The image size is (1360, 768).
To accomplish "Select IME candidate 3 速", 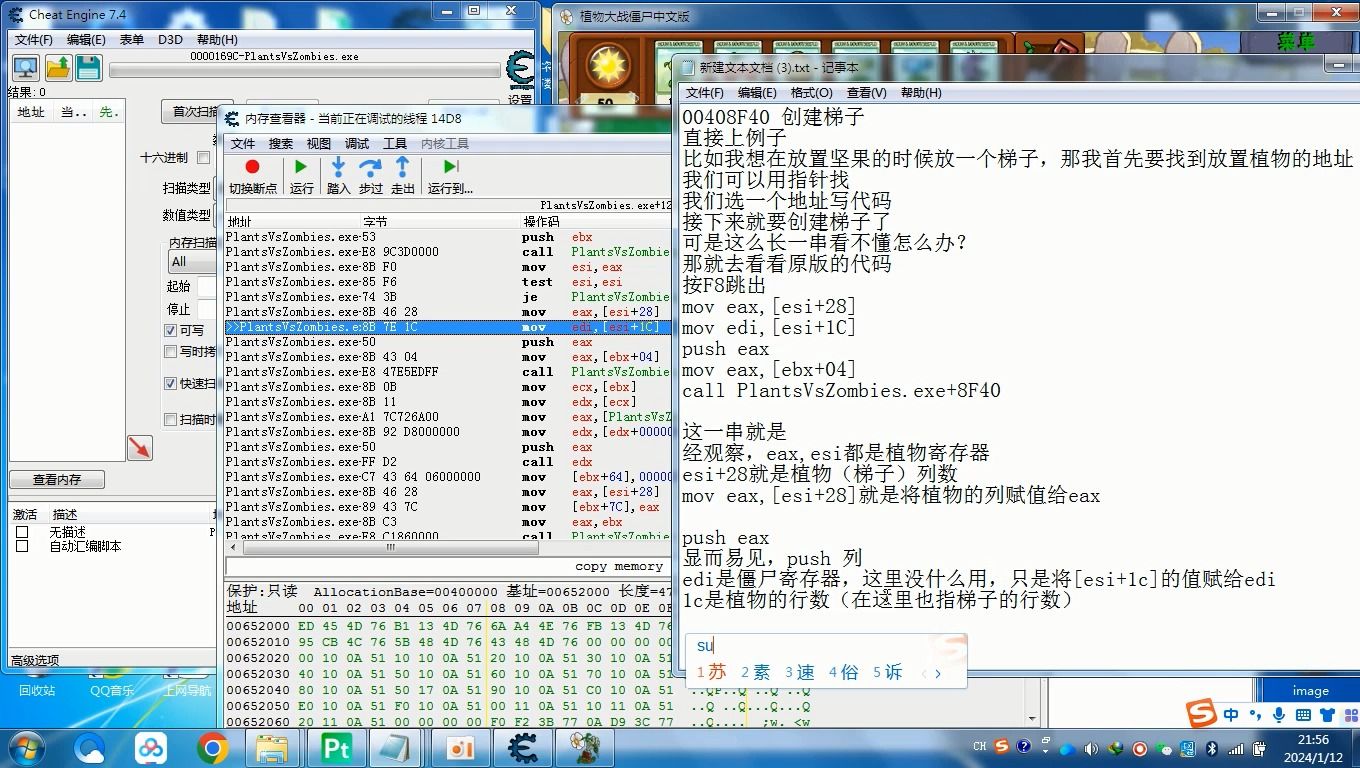I will pos(800,673).
